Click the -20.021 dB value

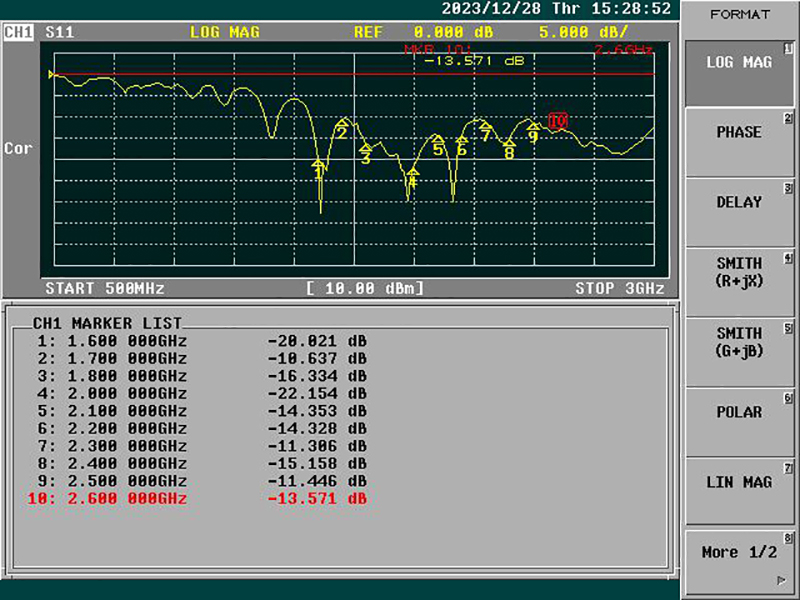pyautogui.click(x=317, y=341)
